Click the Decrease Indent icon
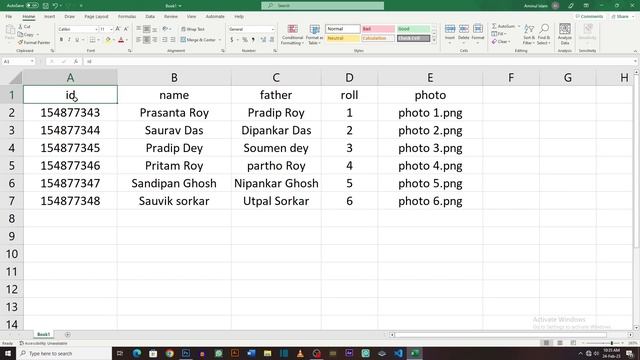Screen dimensions: 640x360 click(x=164, y=40)
